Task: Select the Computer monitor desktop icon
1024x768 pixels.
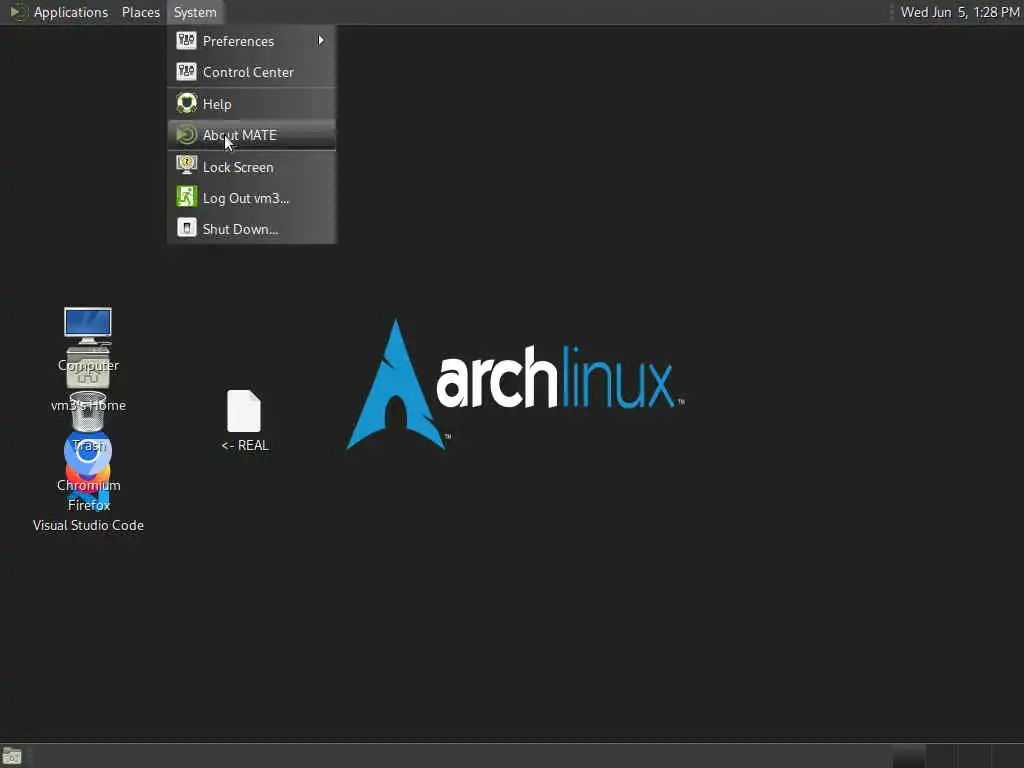Action: coord(88,326)
